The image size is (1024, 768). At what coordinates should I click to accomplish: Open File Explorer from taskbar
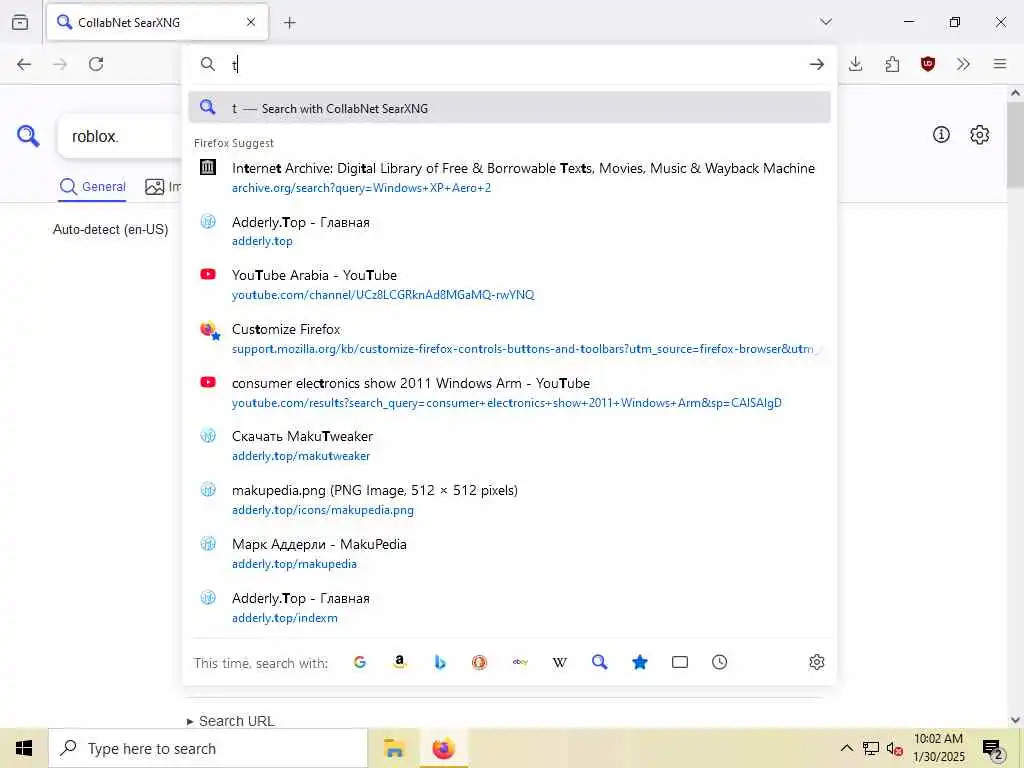coord(394,748)
